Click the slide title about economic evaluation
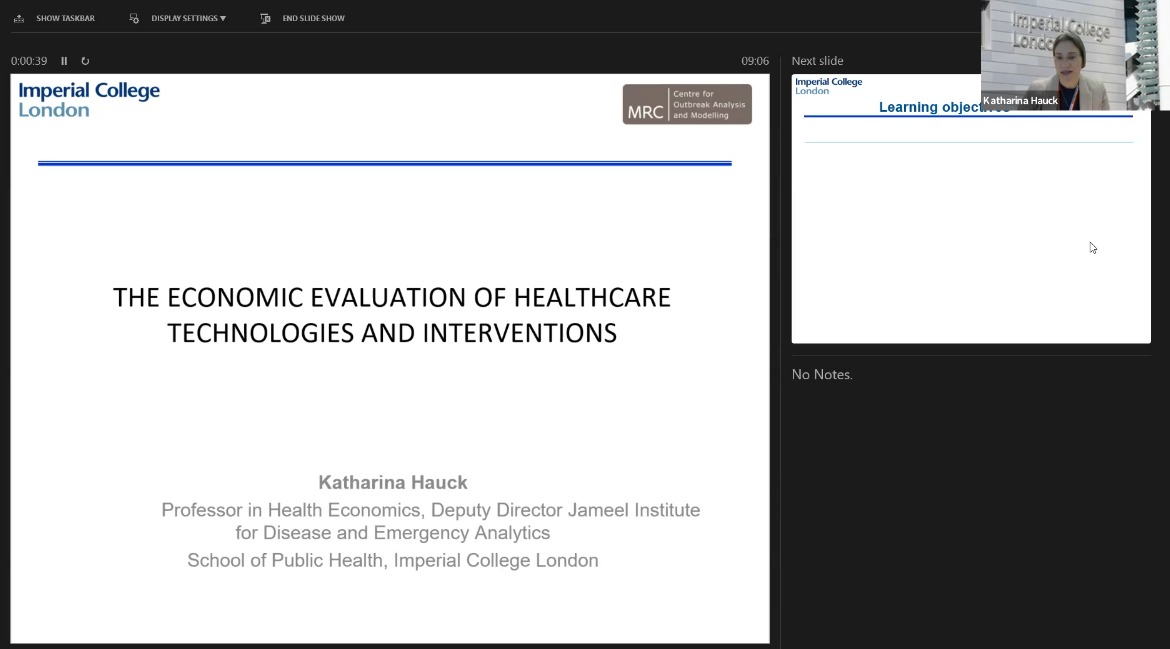 click(x=391, y=314)
